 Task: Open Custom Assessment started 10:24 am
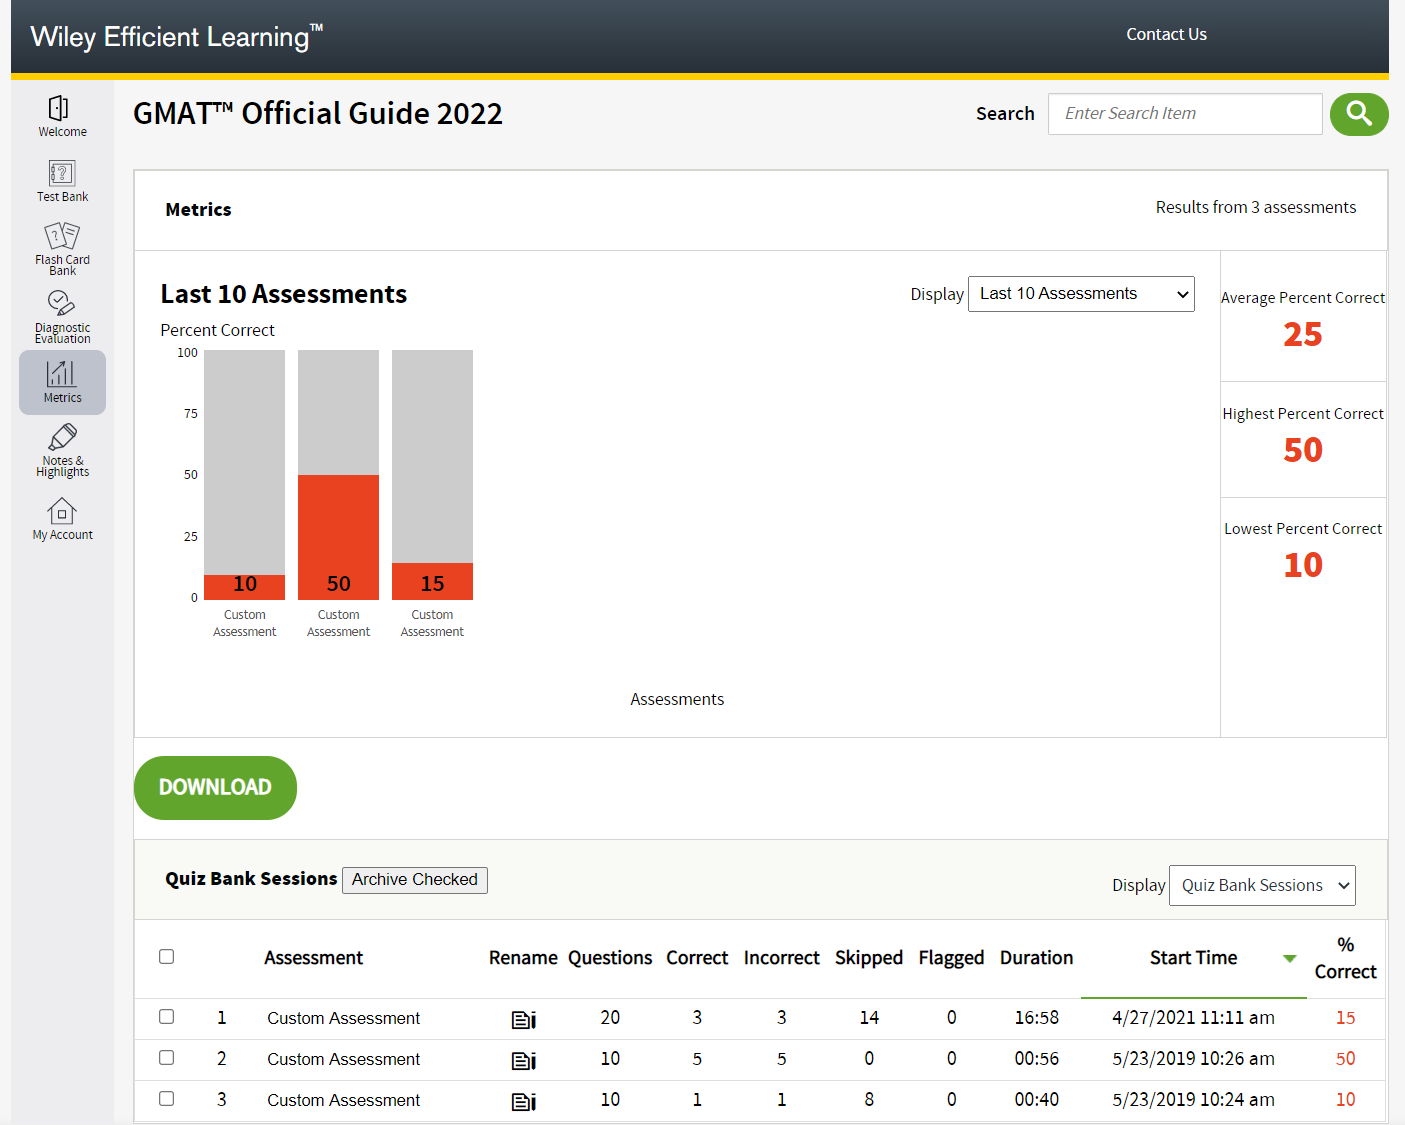tap(343, 1100)
